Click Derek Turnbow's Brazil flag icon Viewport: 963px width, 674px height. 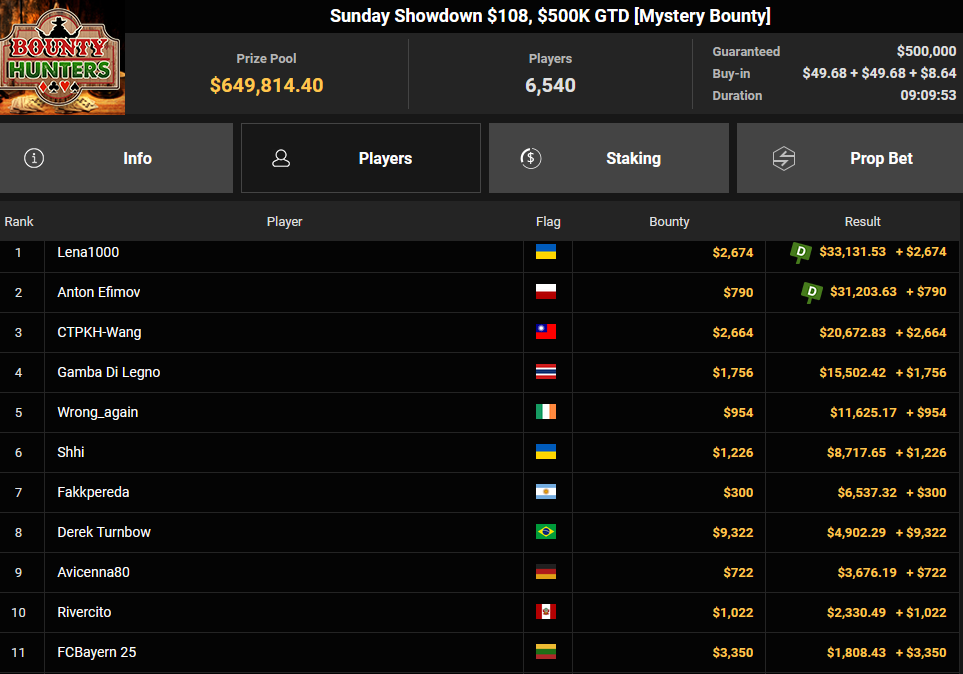tap(546, 531)
